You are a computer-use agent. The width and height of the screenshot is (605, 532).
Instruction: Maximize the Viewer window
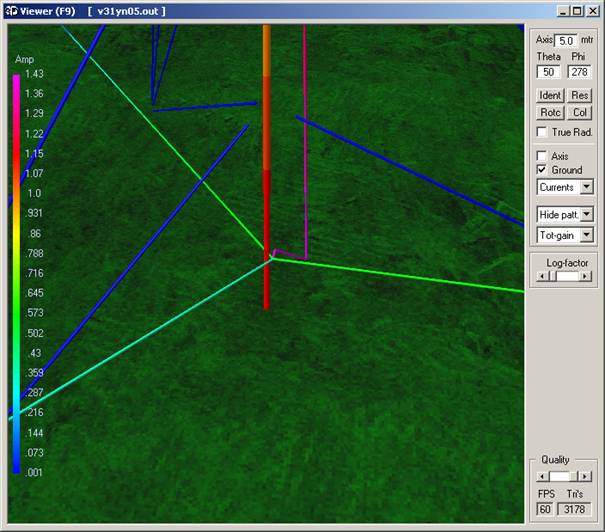pos(578,11)
